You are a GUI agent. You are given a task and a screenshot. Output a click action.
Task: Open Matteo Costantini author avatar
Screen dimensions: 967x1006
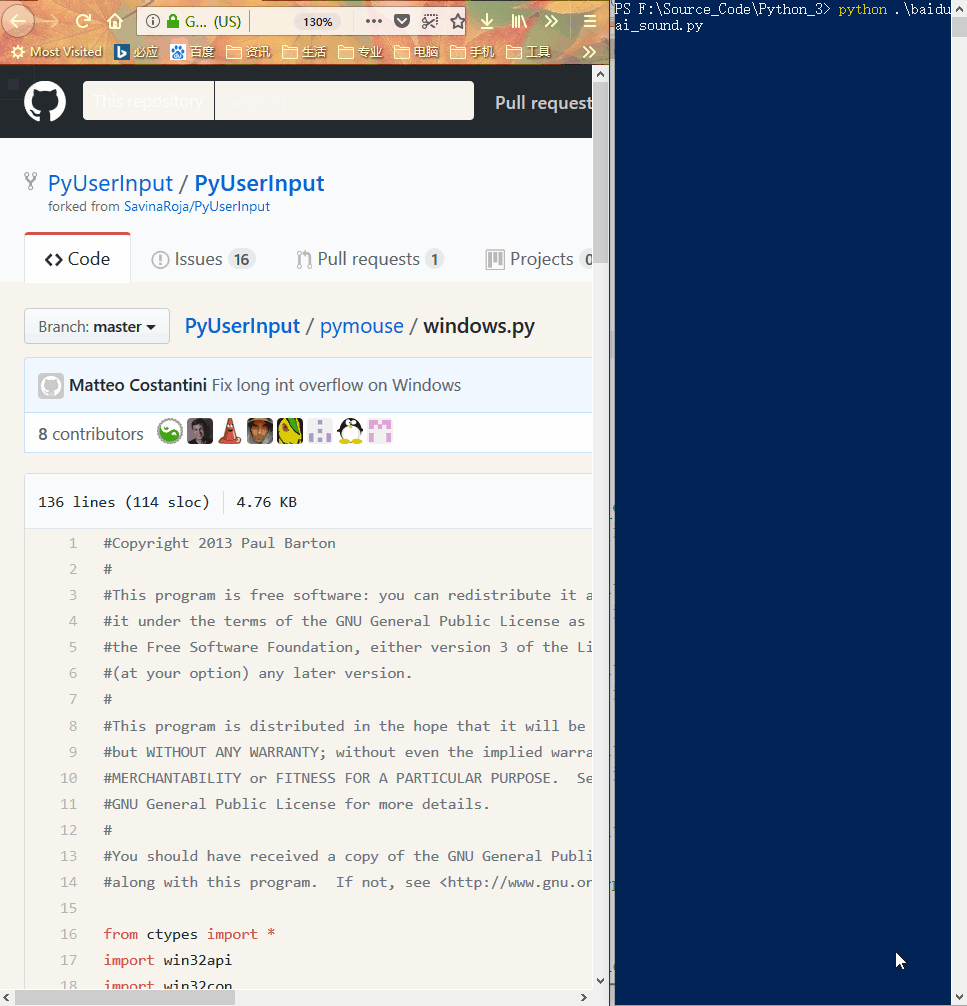[51, 386]
